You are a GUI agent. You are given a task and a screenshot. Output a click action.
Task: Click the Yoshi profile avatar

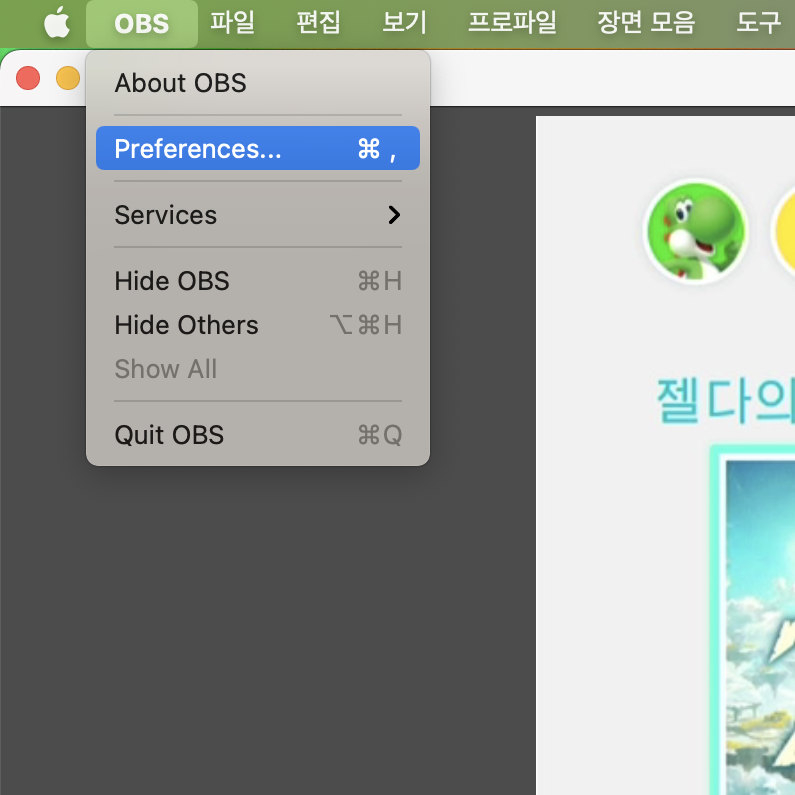click(697, 231)
